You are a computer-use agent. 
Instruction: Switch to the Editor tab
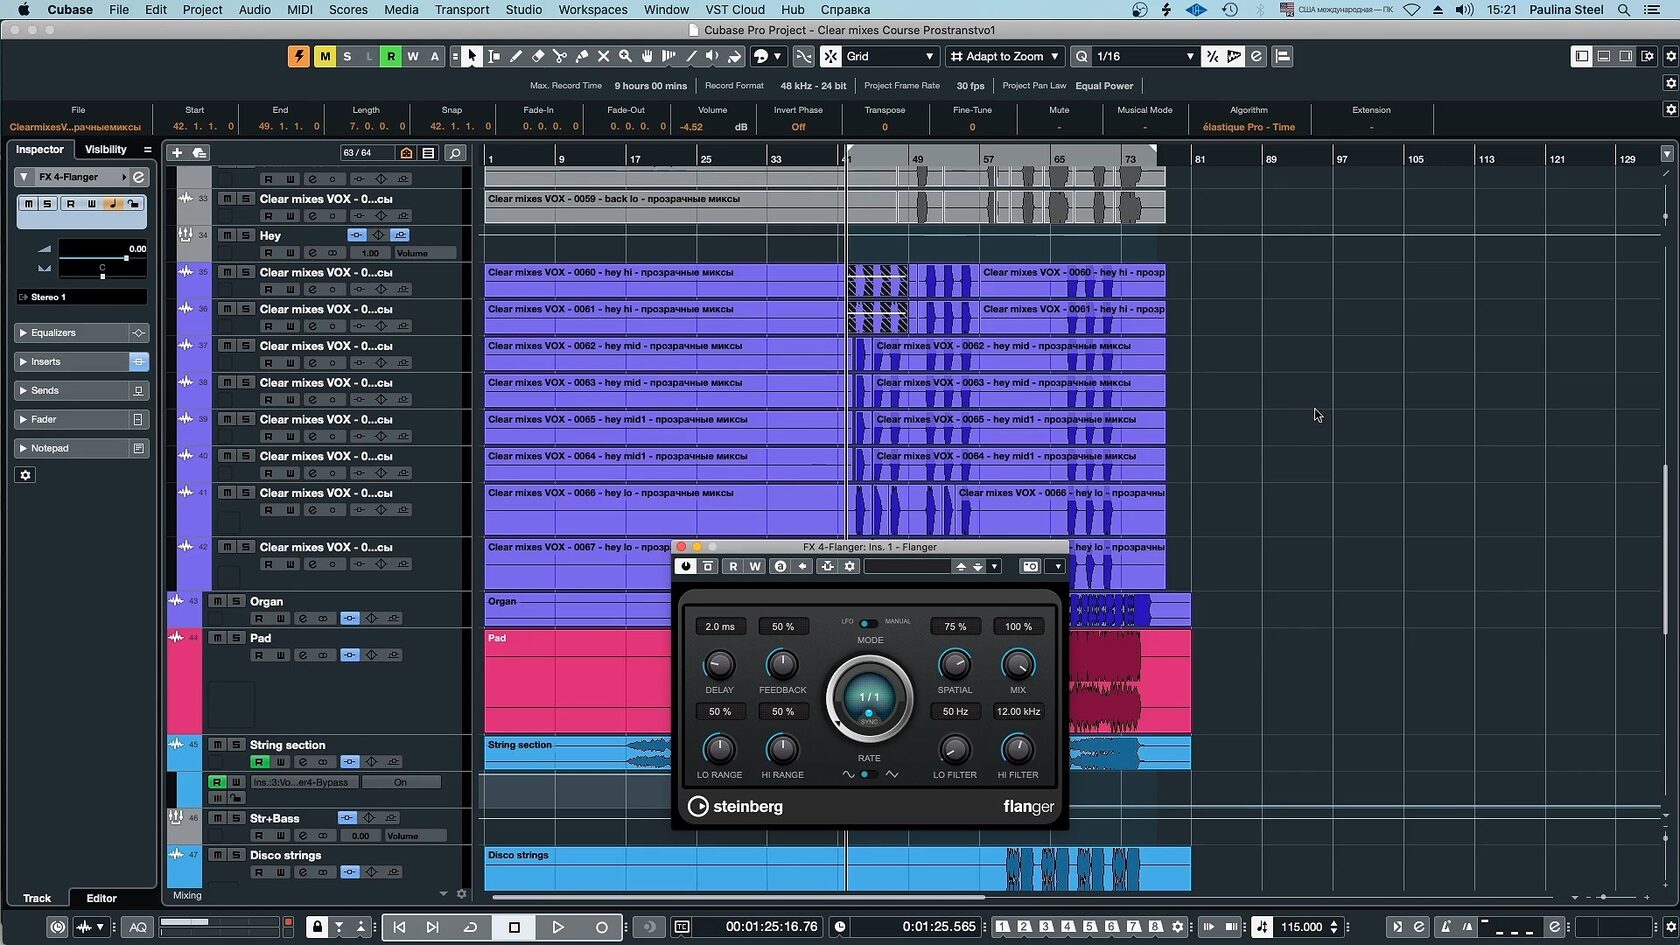click(101, 898)
